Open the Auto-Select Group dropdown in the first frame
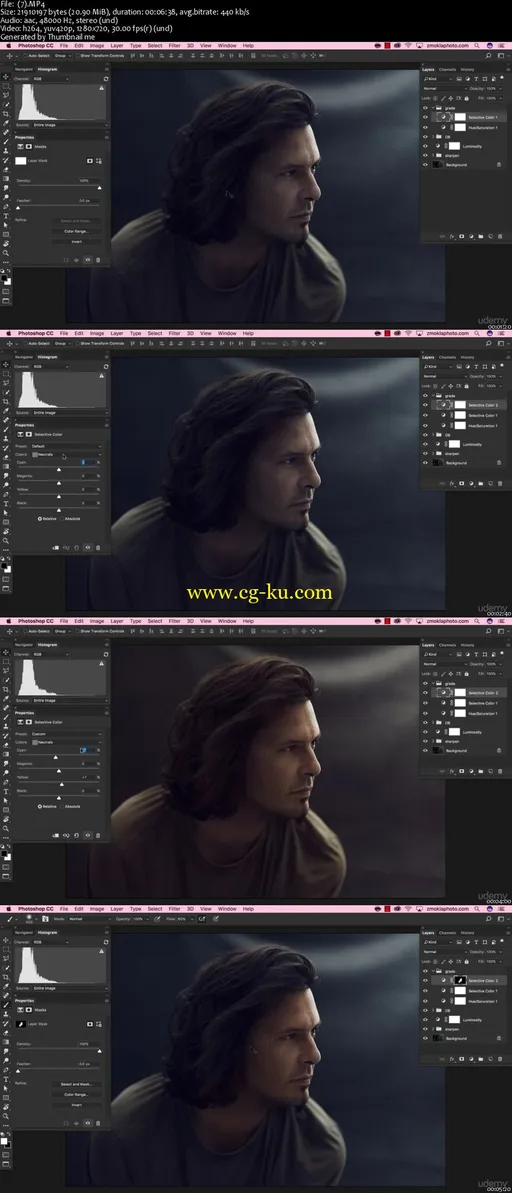This screenshot has height=1193, width=512. (x=62, y=56)
